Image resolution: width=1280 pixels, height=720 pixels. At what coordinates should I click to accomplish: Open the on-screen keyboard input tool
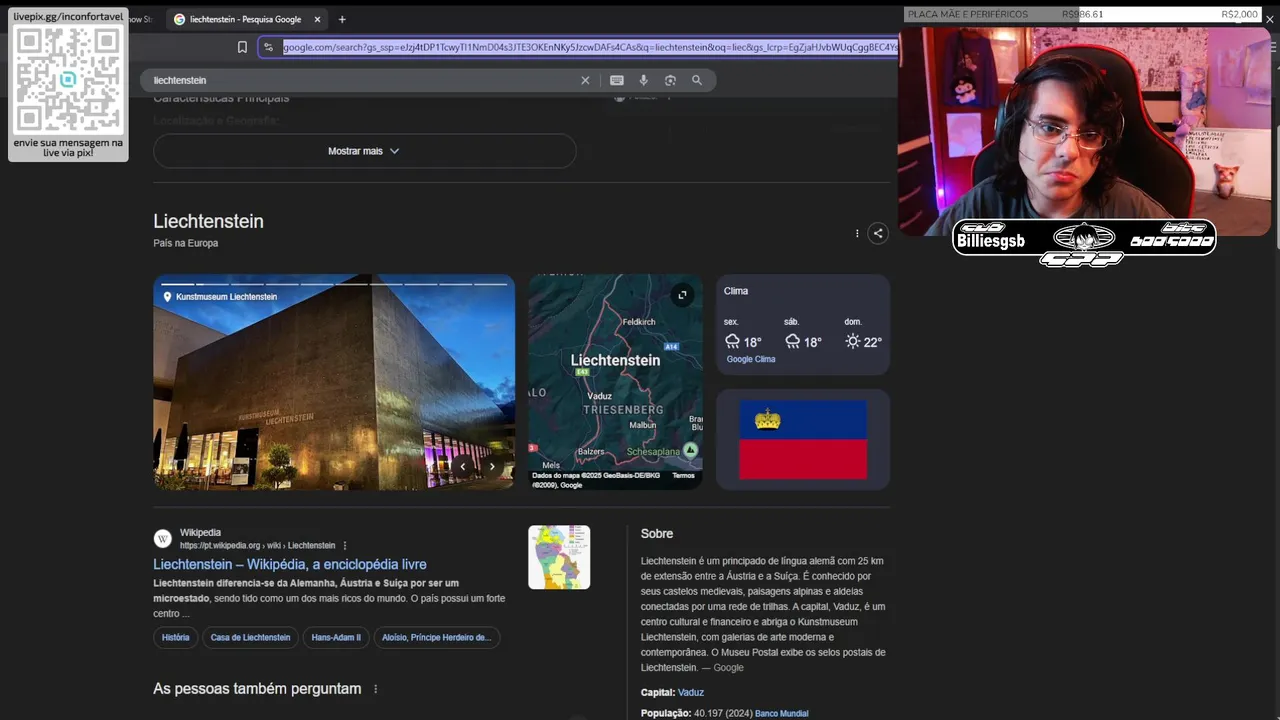coord(617,80)
